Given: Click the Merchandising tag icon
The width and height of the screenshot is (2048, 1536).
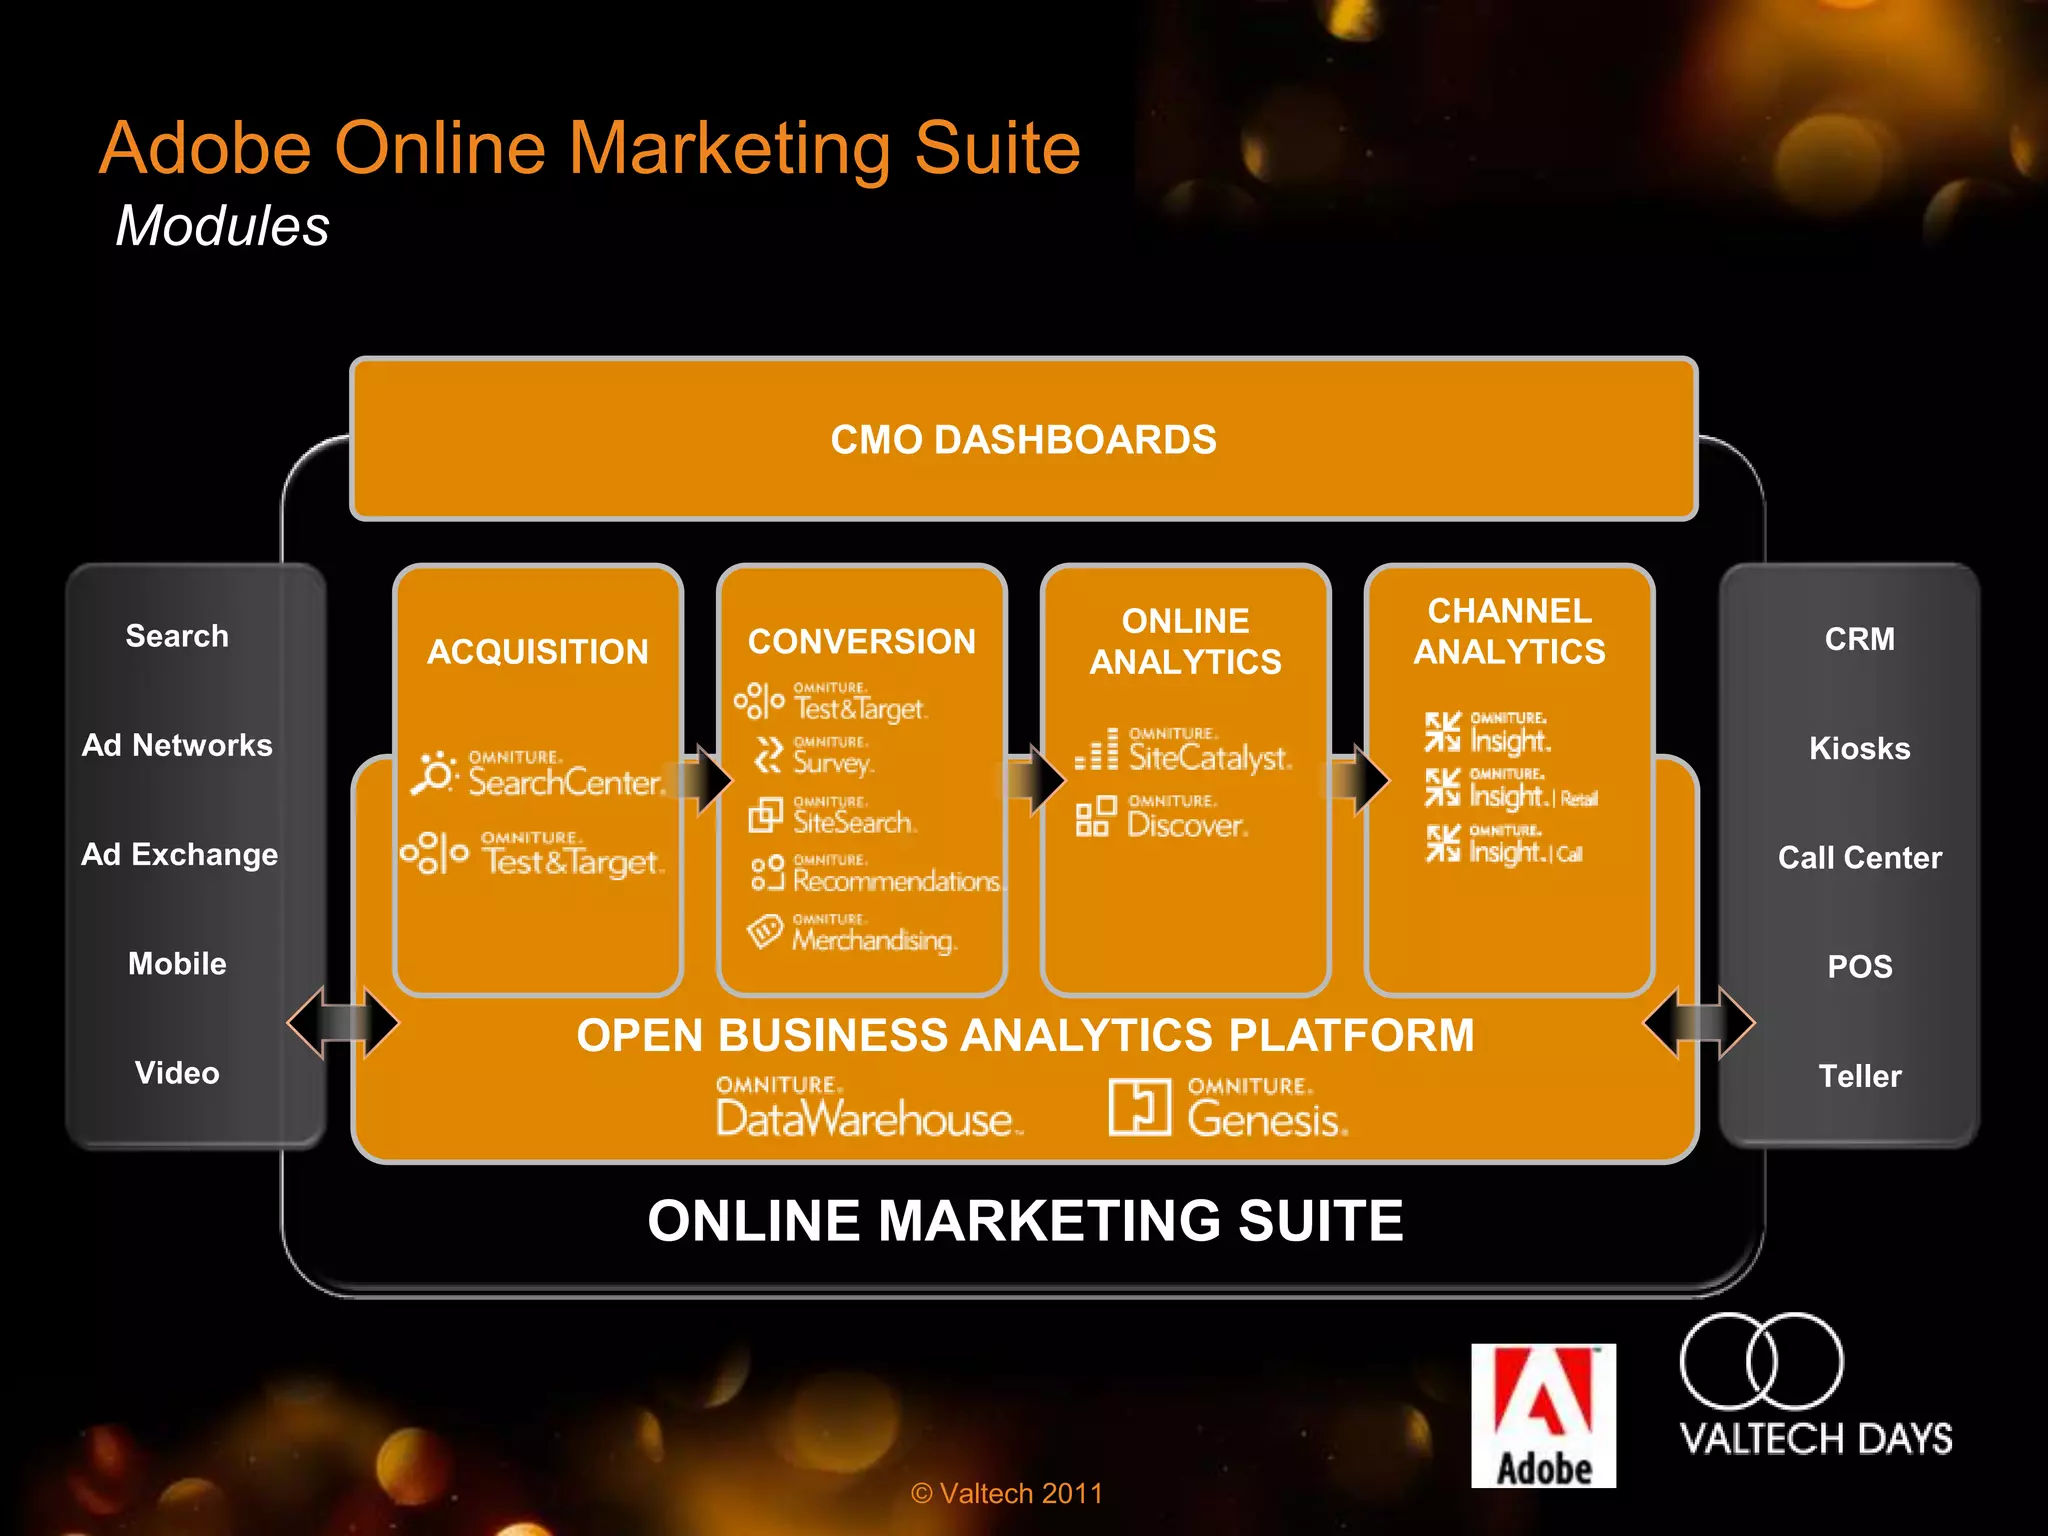Looking at the screenshot, I should pyautogui.click(x=765, y=932).
